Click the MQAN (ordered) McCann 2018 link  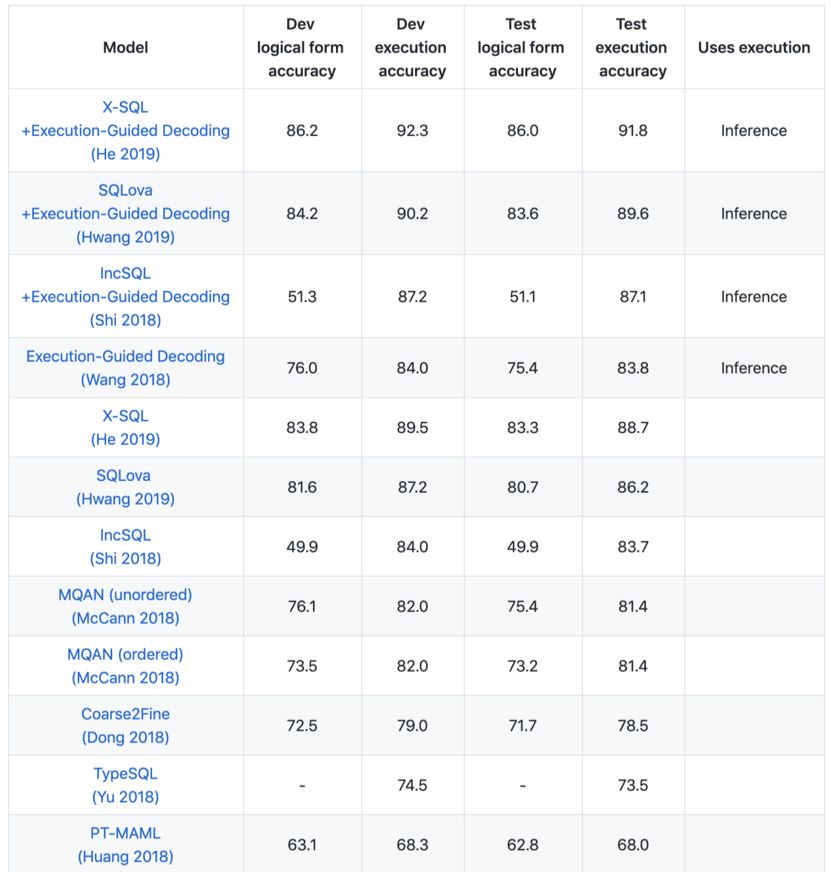tap(125, 665)
